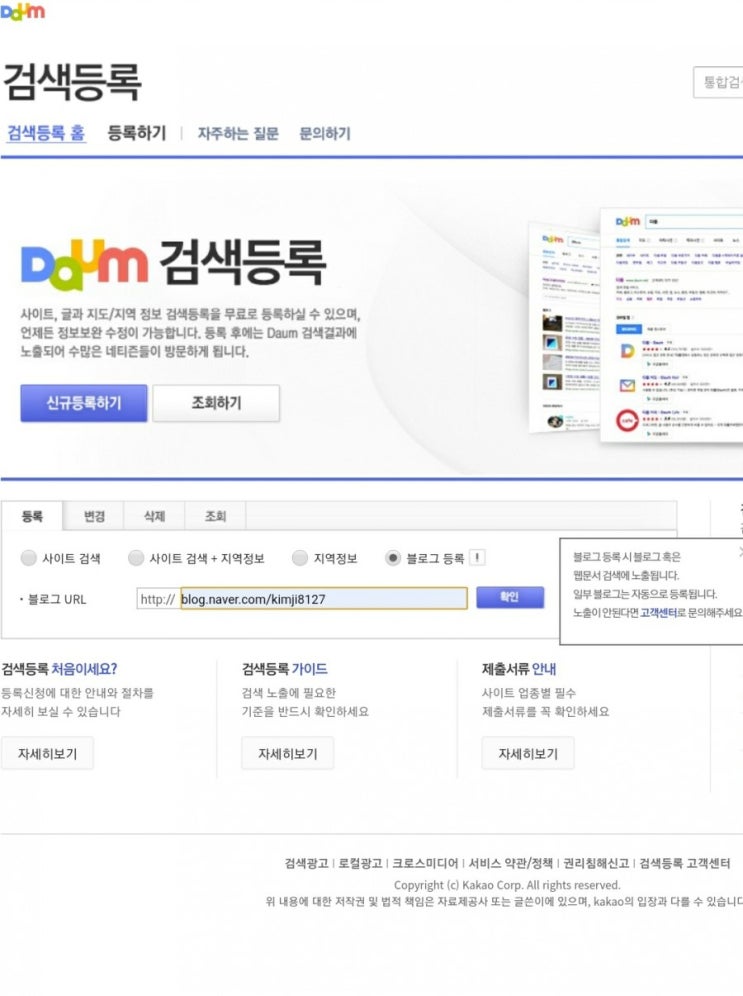Open 서비스 약관/정책 footer link
The height and width of the screenshot is (996, 743).
pos(511,863)
